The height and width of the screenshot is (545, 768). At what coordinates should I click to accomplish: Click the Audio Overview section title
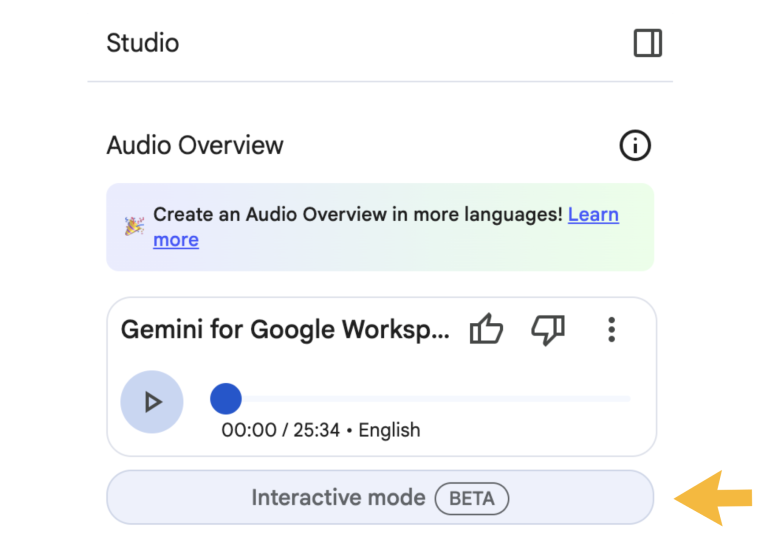195,145
